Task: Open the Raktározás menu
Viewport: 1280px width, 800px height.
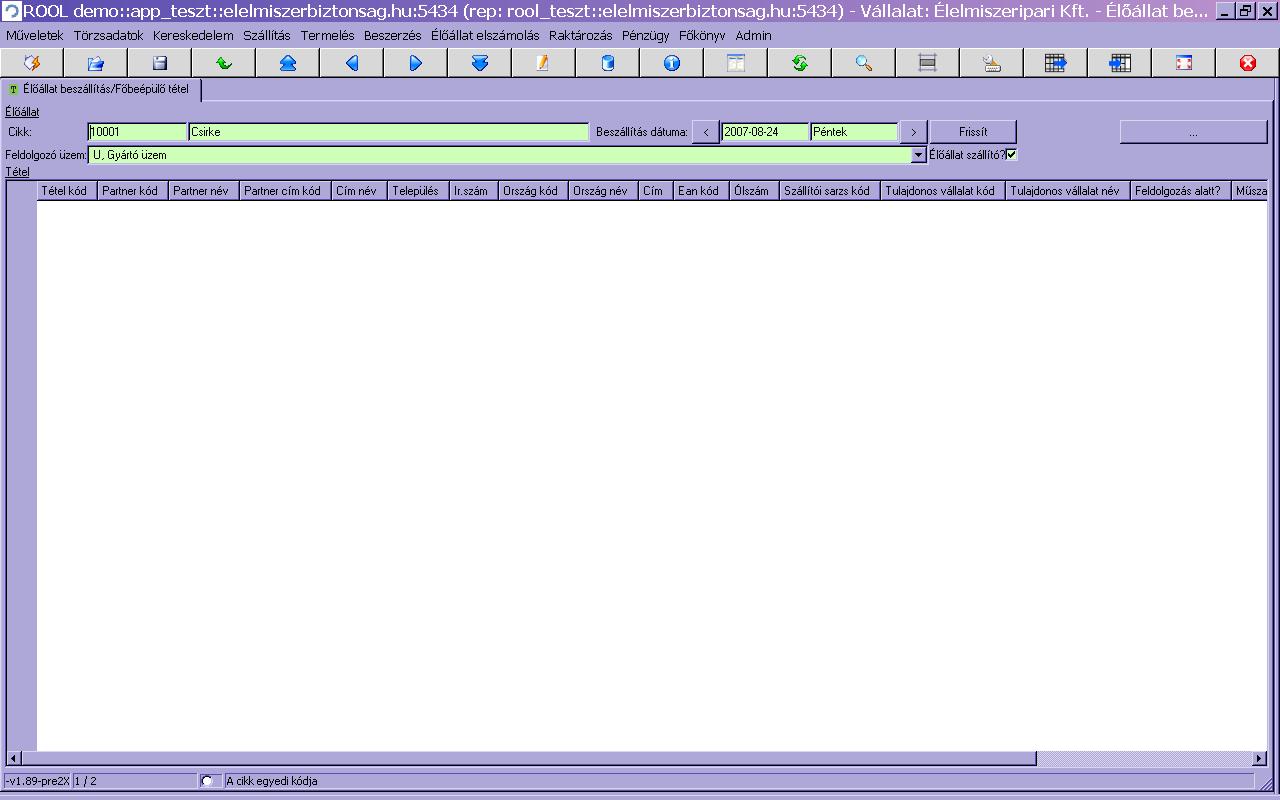Action: point(580,35)
